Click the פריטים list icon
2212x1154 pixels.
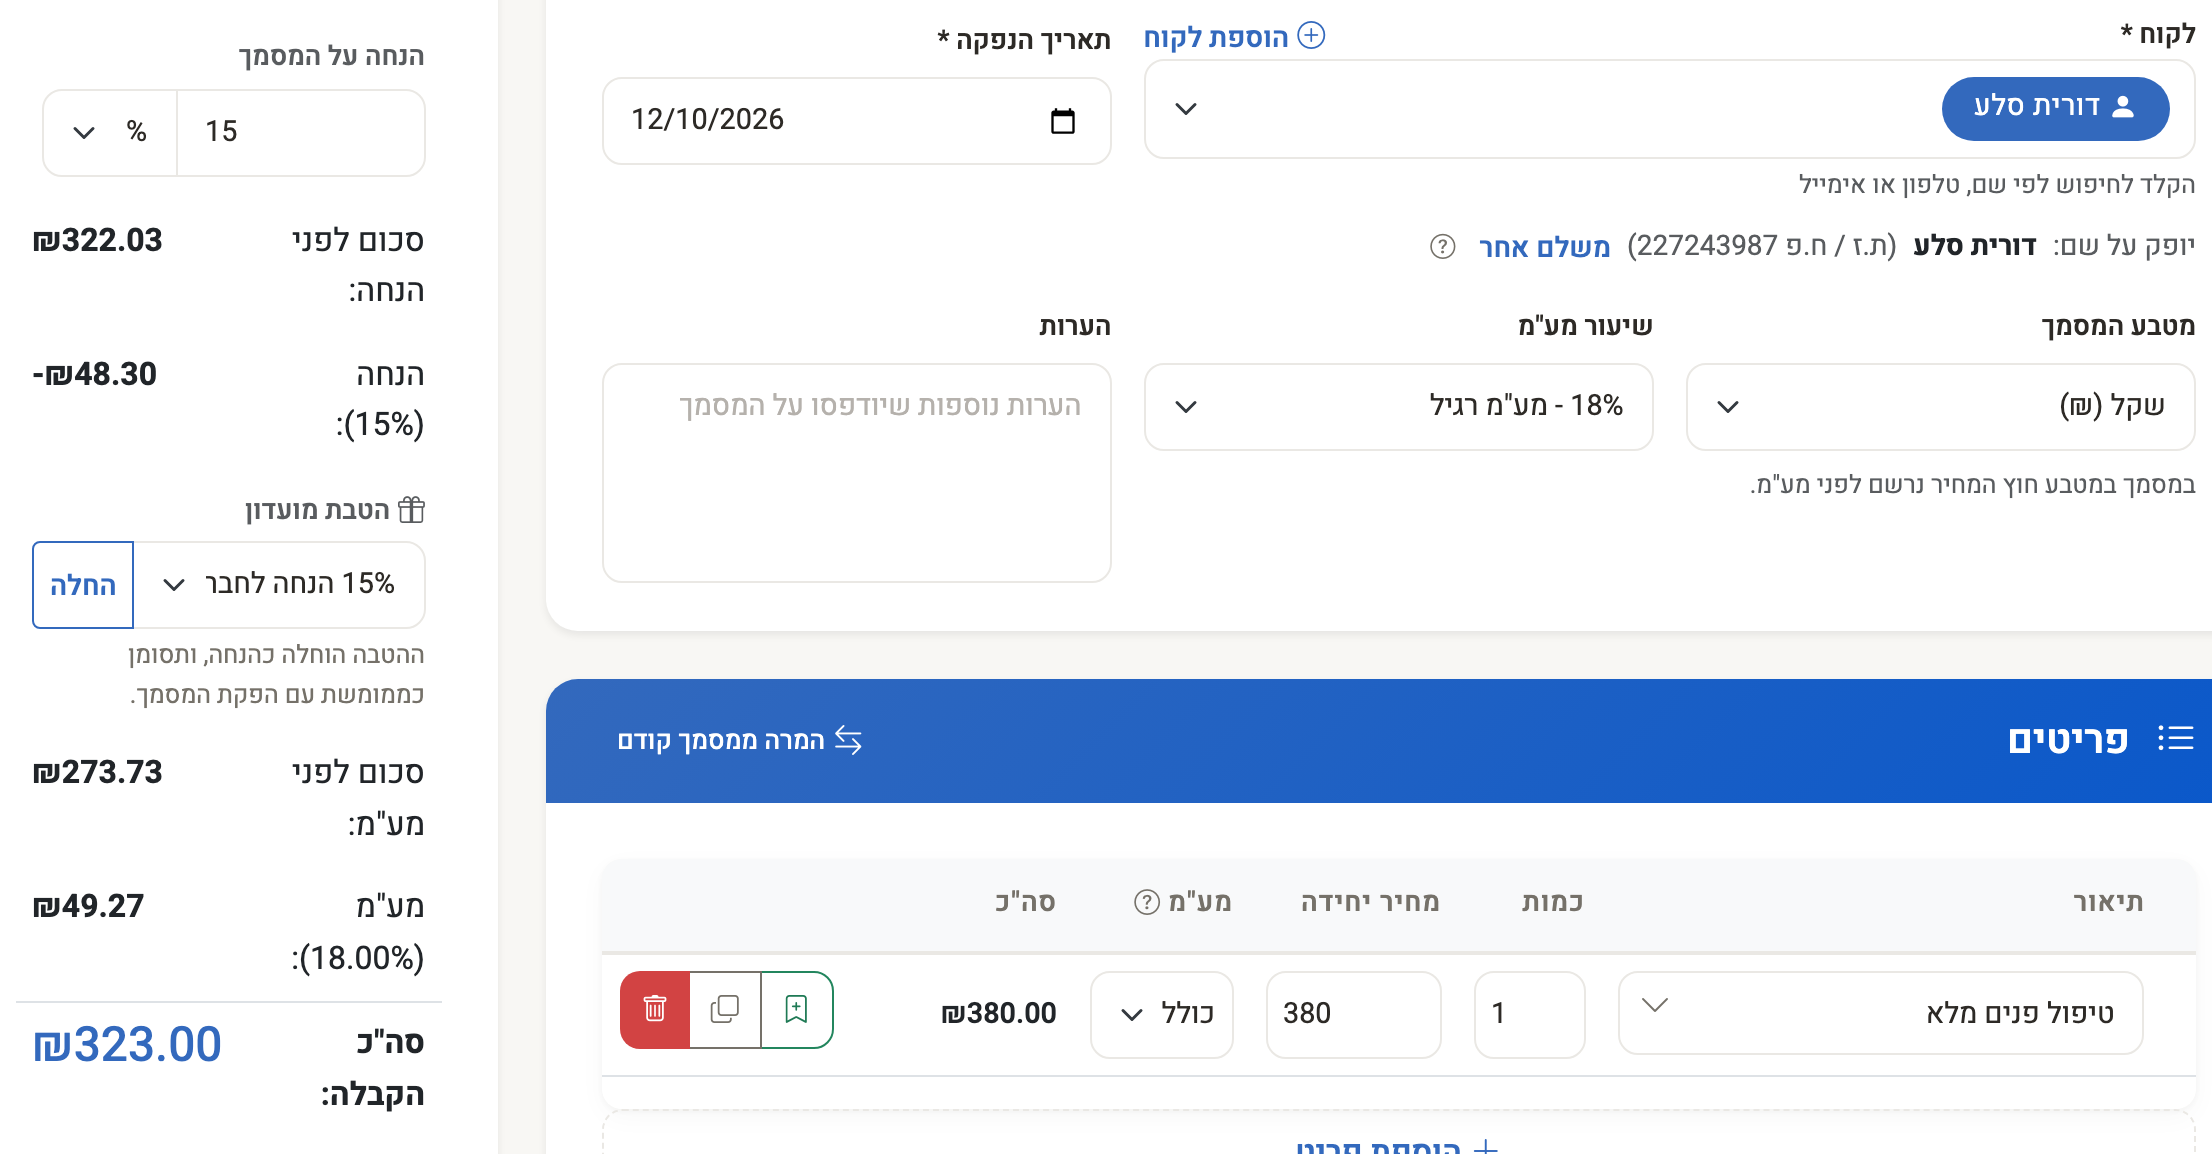(2175, 739)
